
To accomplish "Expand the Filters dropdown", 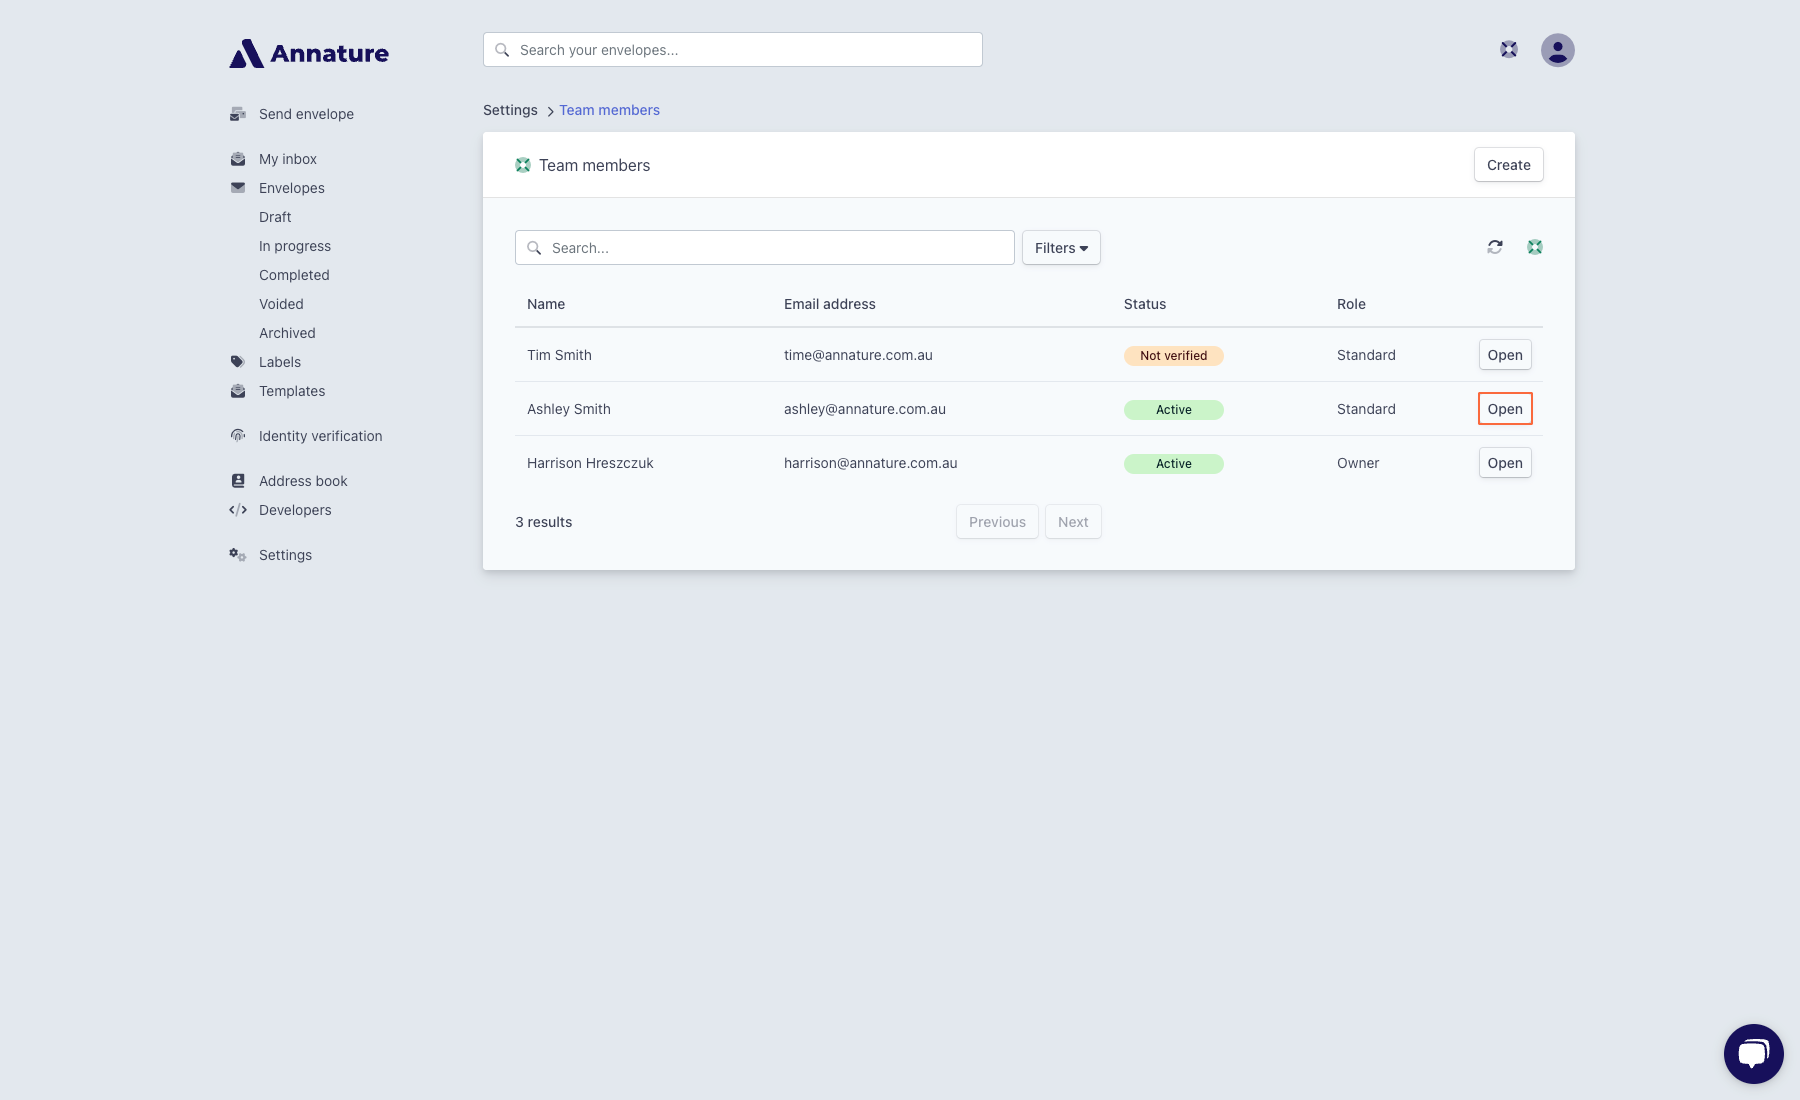I will [x=1060, y=248].
